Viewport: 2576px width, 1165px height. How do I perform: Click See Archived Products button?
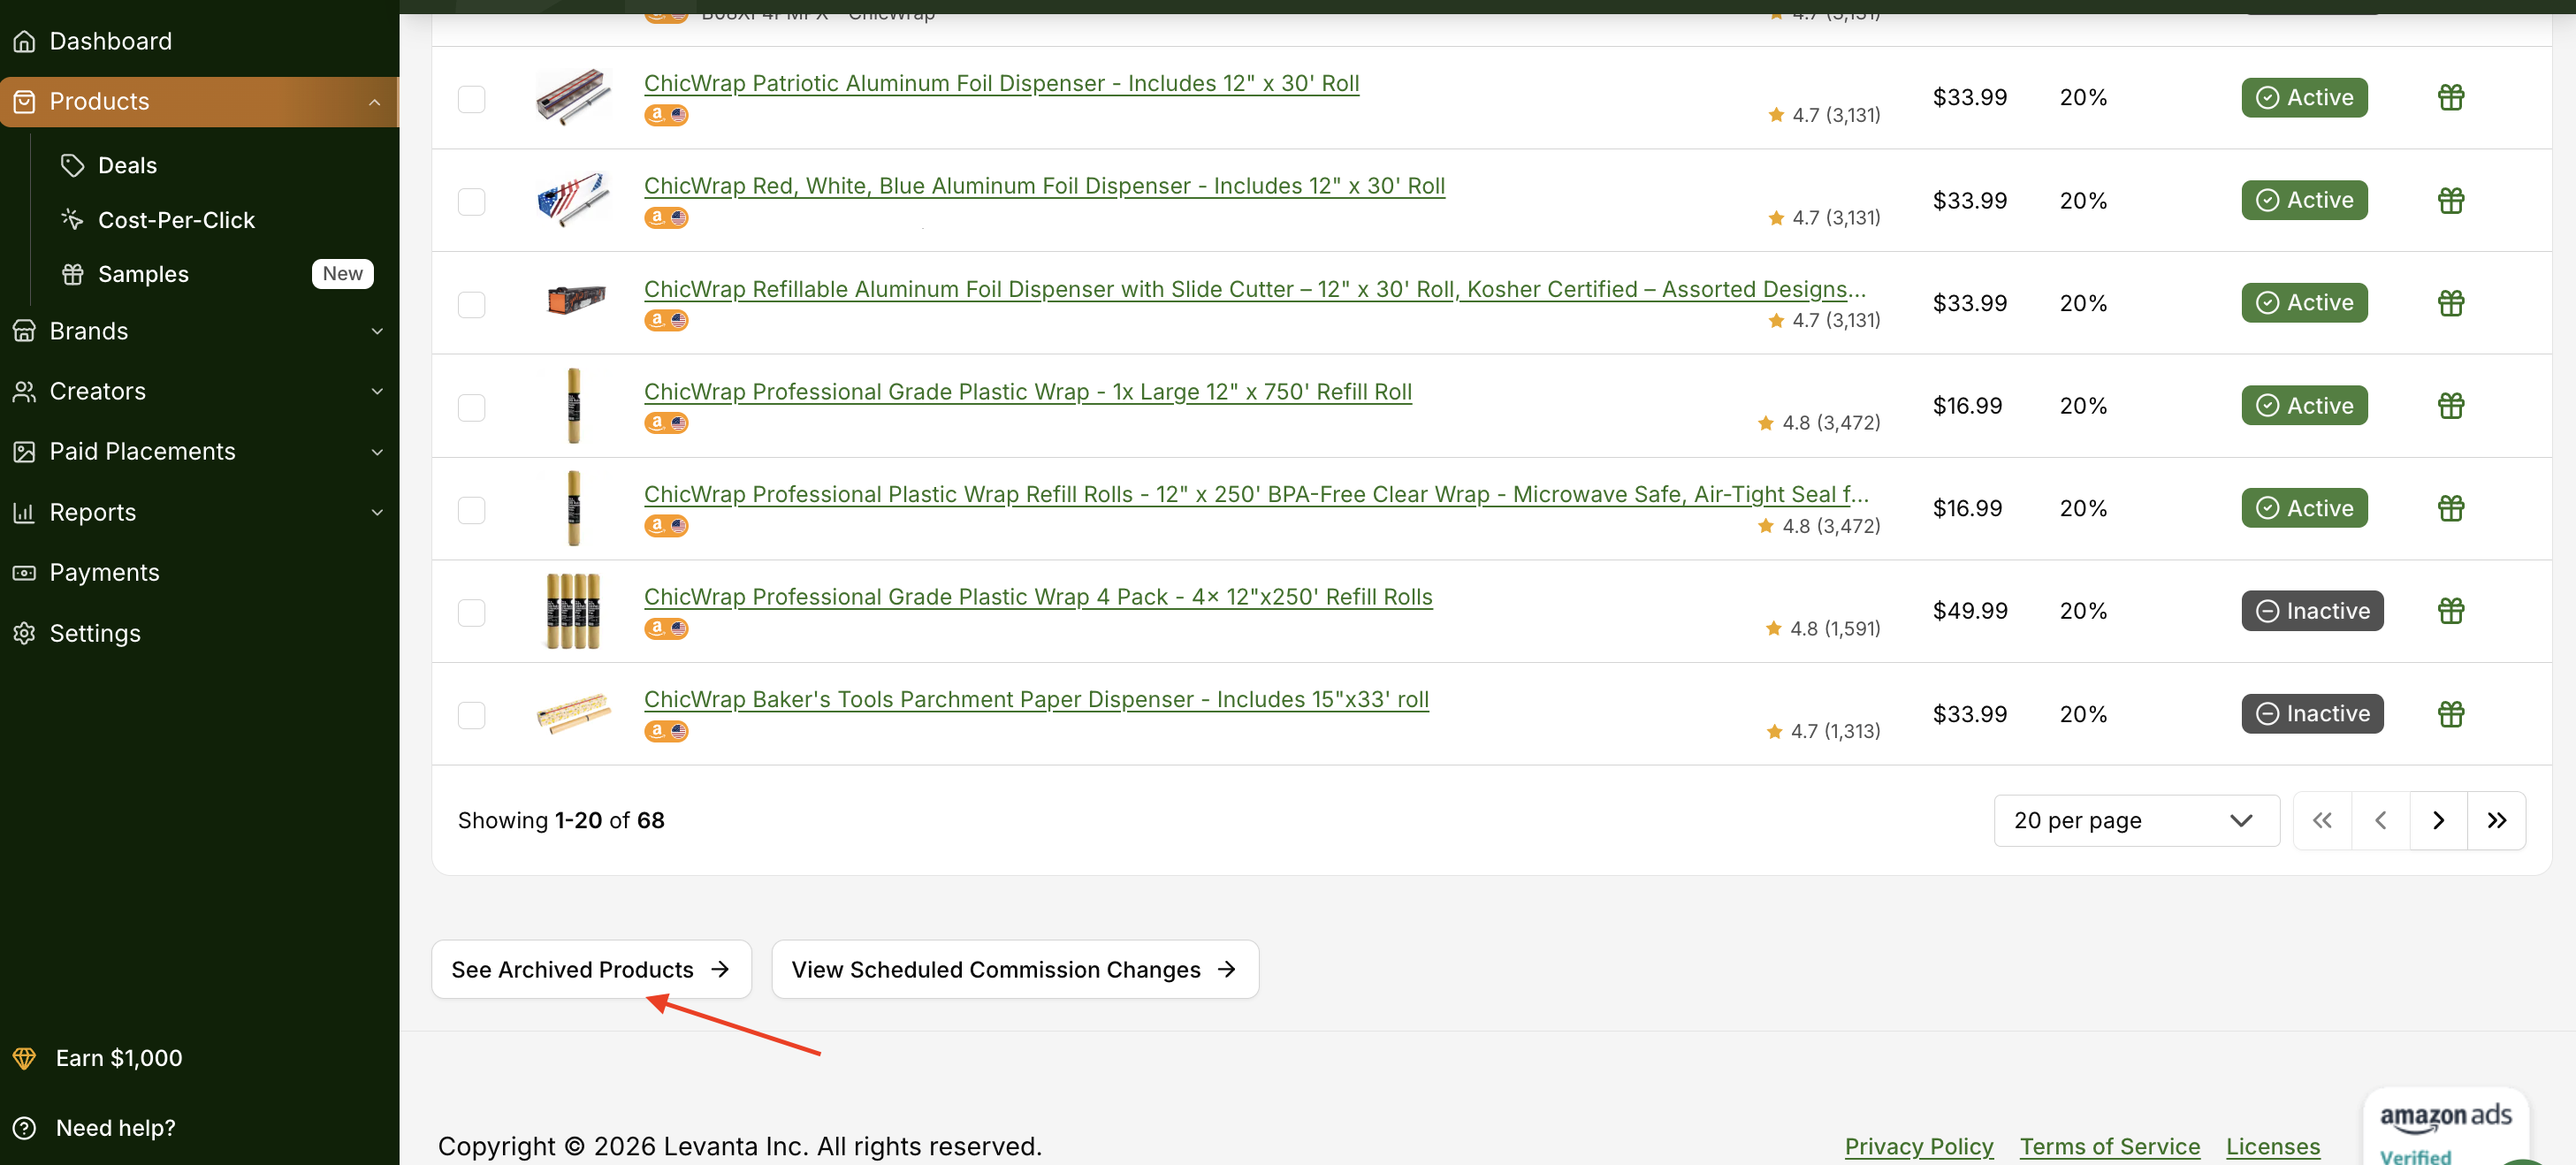591,969
